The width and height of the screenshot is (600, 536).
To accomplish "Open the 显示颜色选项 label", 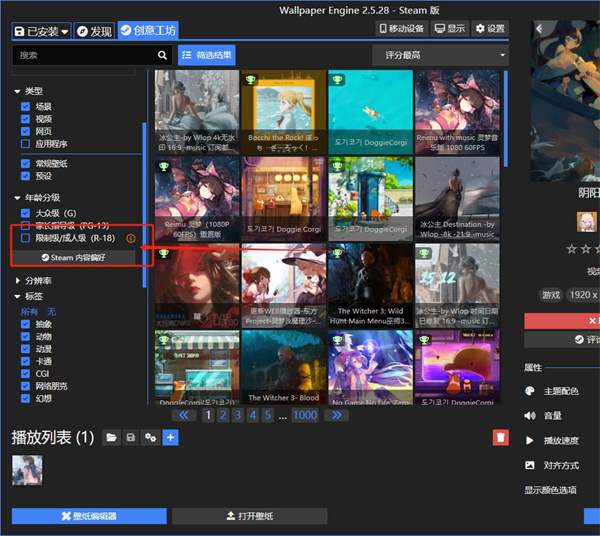I will (x=550, y=490).
